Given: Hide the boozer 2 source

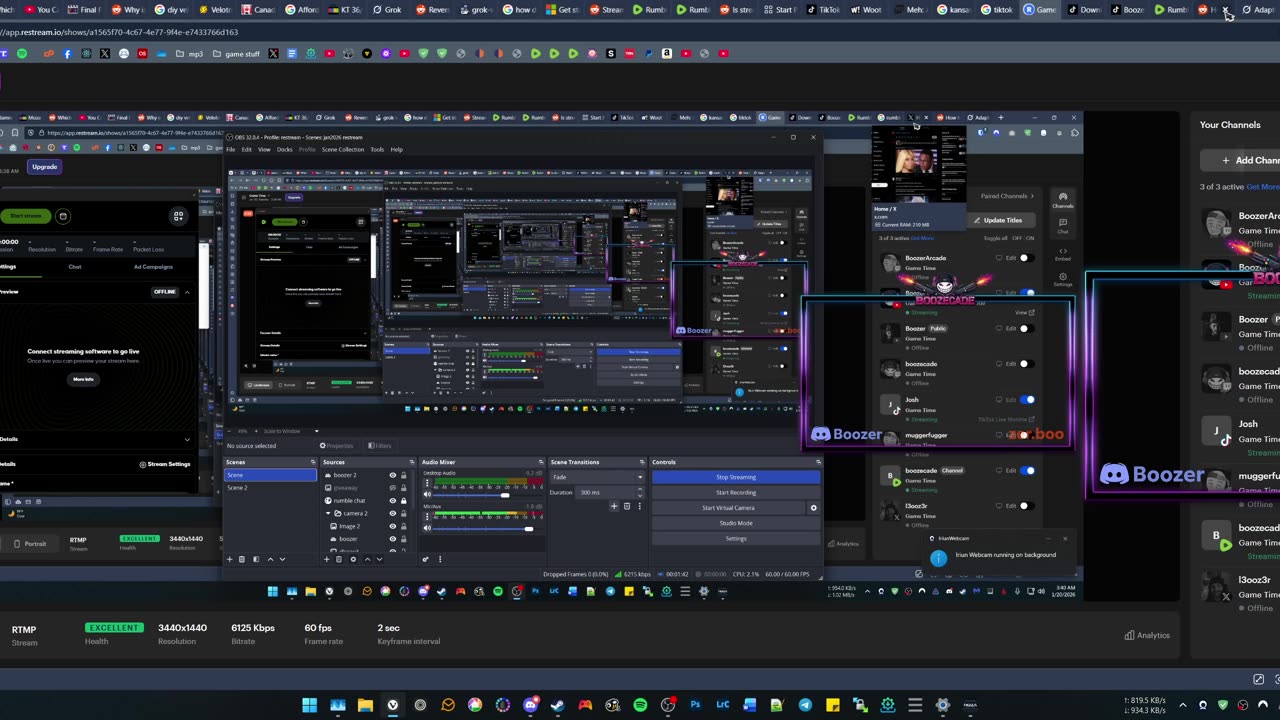Looking at the screenshot, I should (x=392, y=475).
